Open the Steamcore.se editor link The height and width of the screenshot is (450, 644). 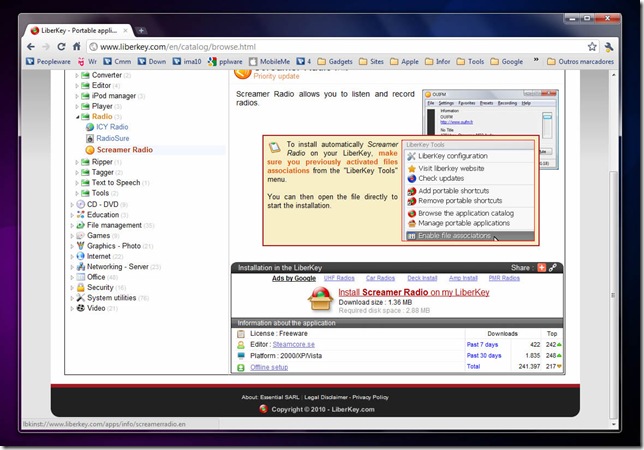[x=294, y=344]
